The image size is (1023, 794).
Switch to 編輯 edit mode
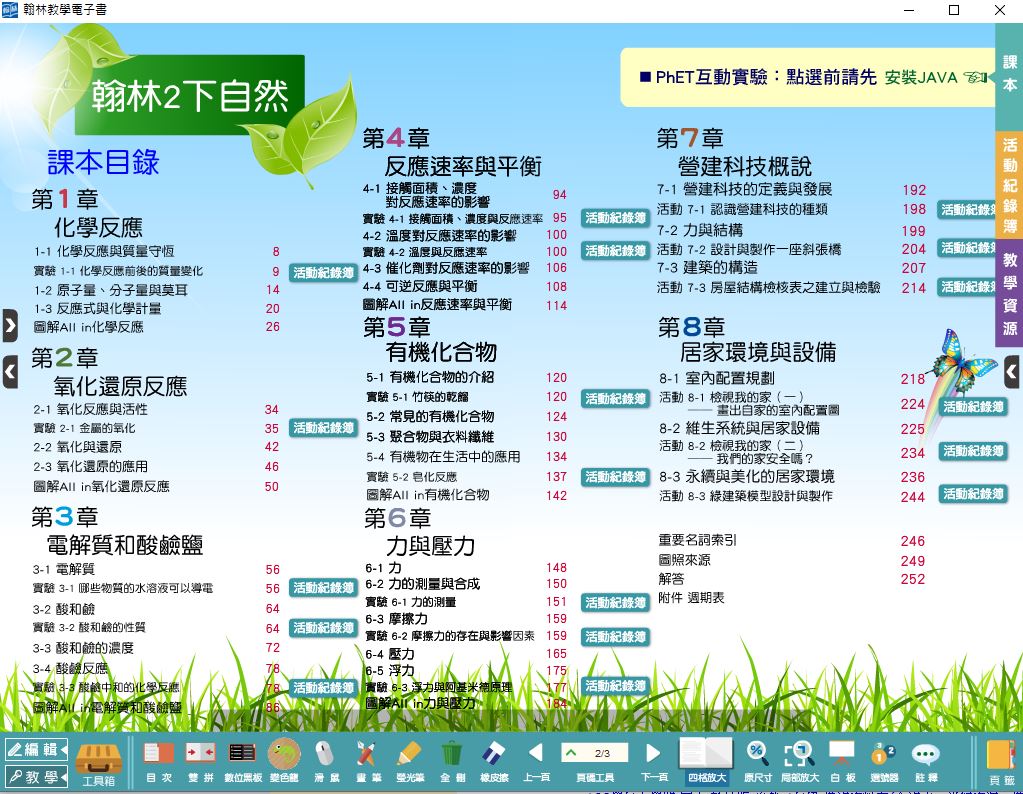coord(35,749)
